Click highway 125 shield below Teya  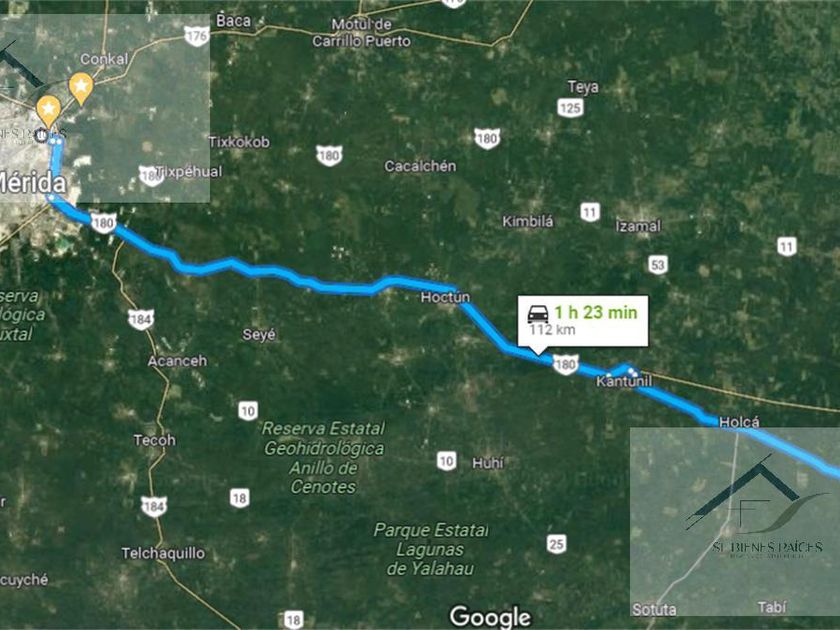[x=570, y=108]
